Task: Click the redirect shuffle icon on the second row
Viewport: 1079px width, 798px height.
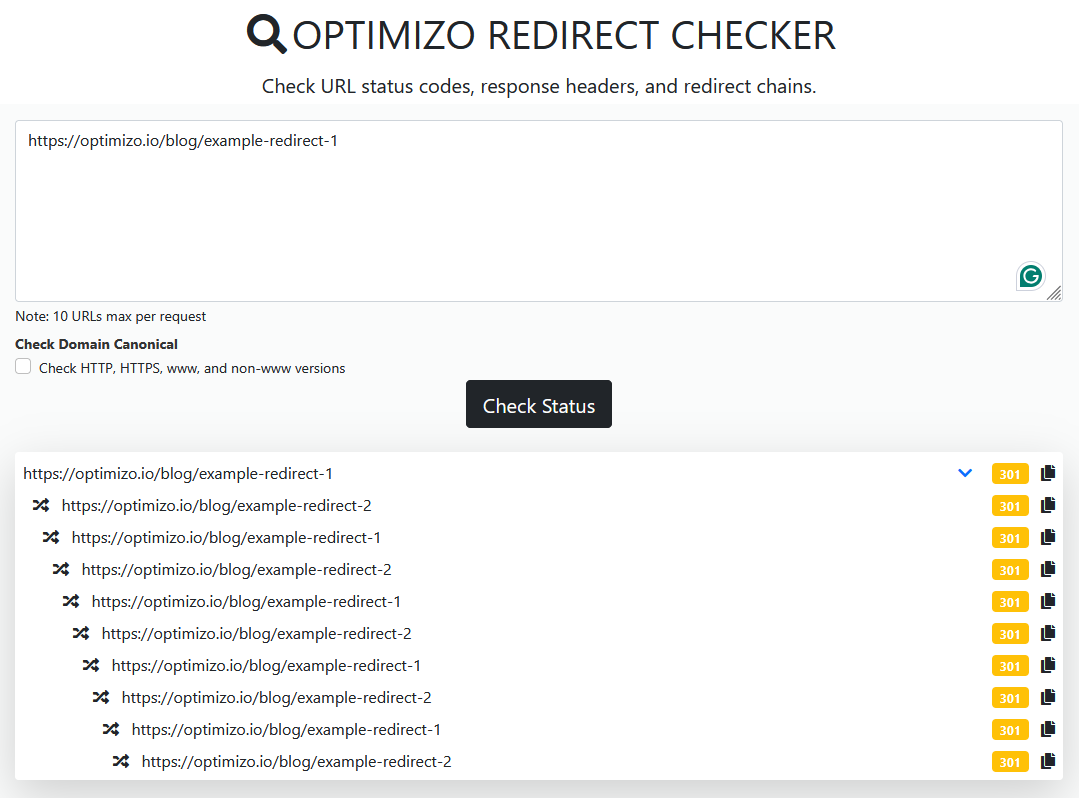Action: [41, 505]
